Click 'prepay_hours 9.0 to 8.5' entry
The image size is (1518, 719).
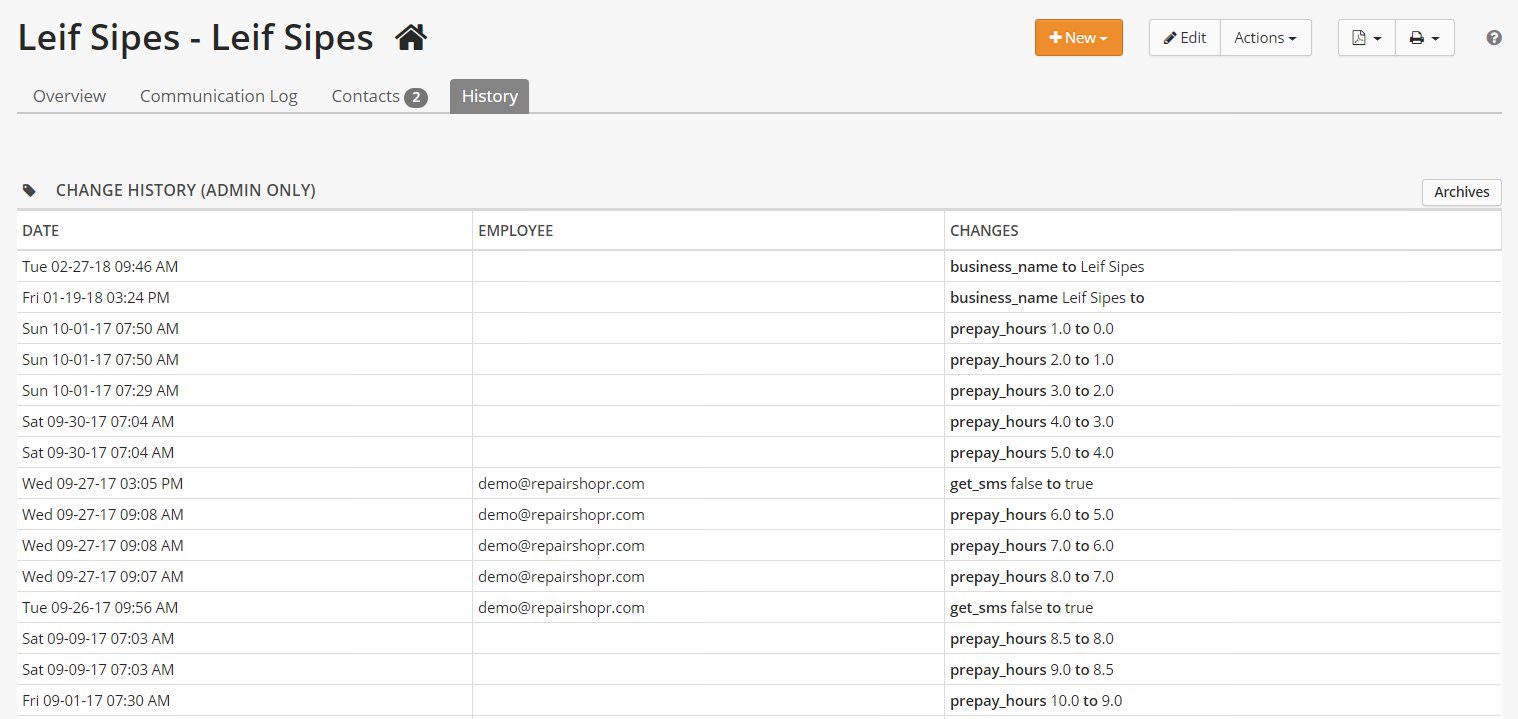point(1031,670)
